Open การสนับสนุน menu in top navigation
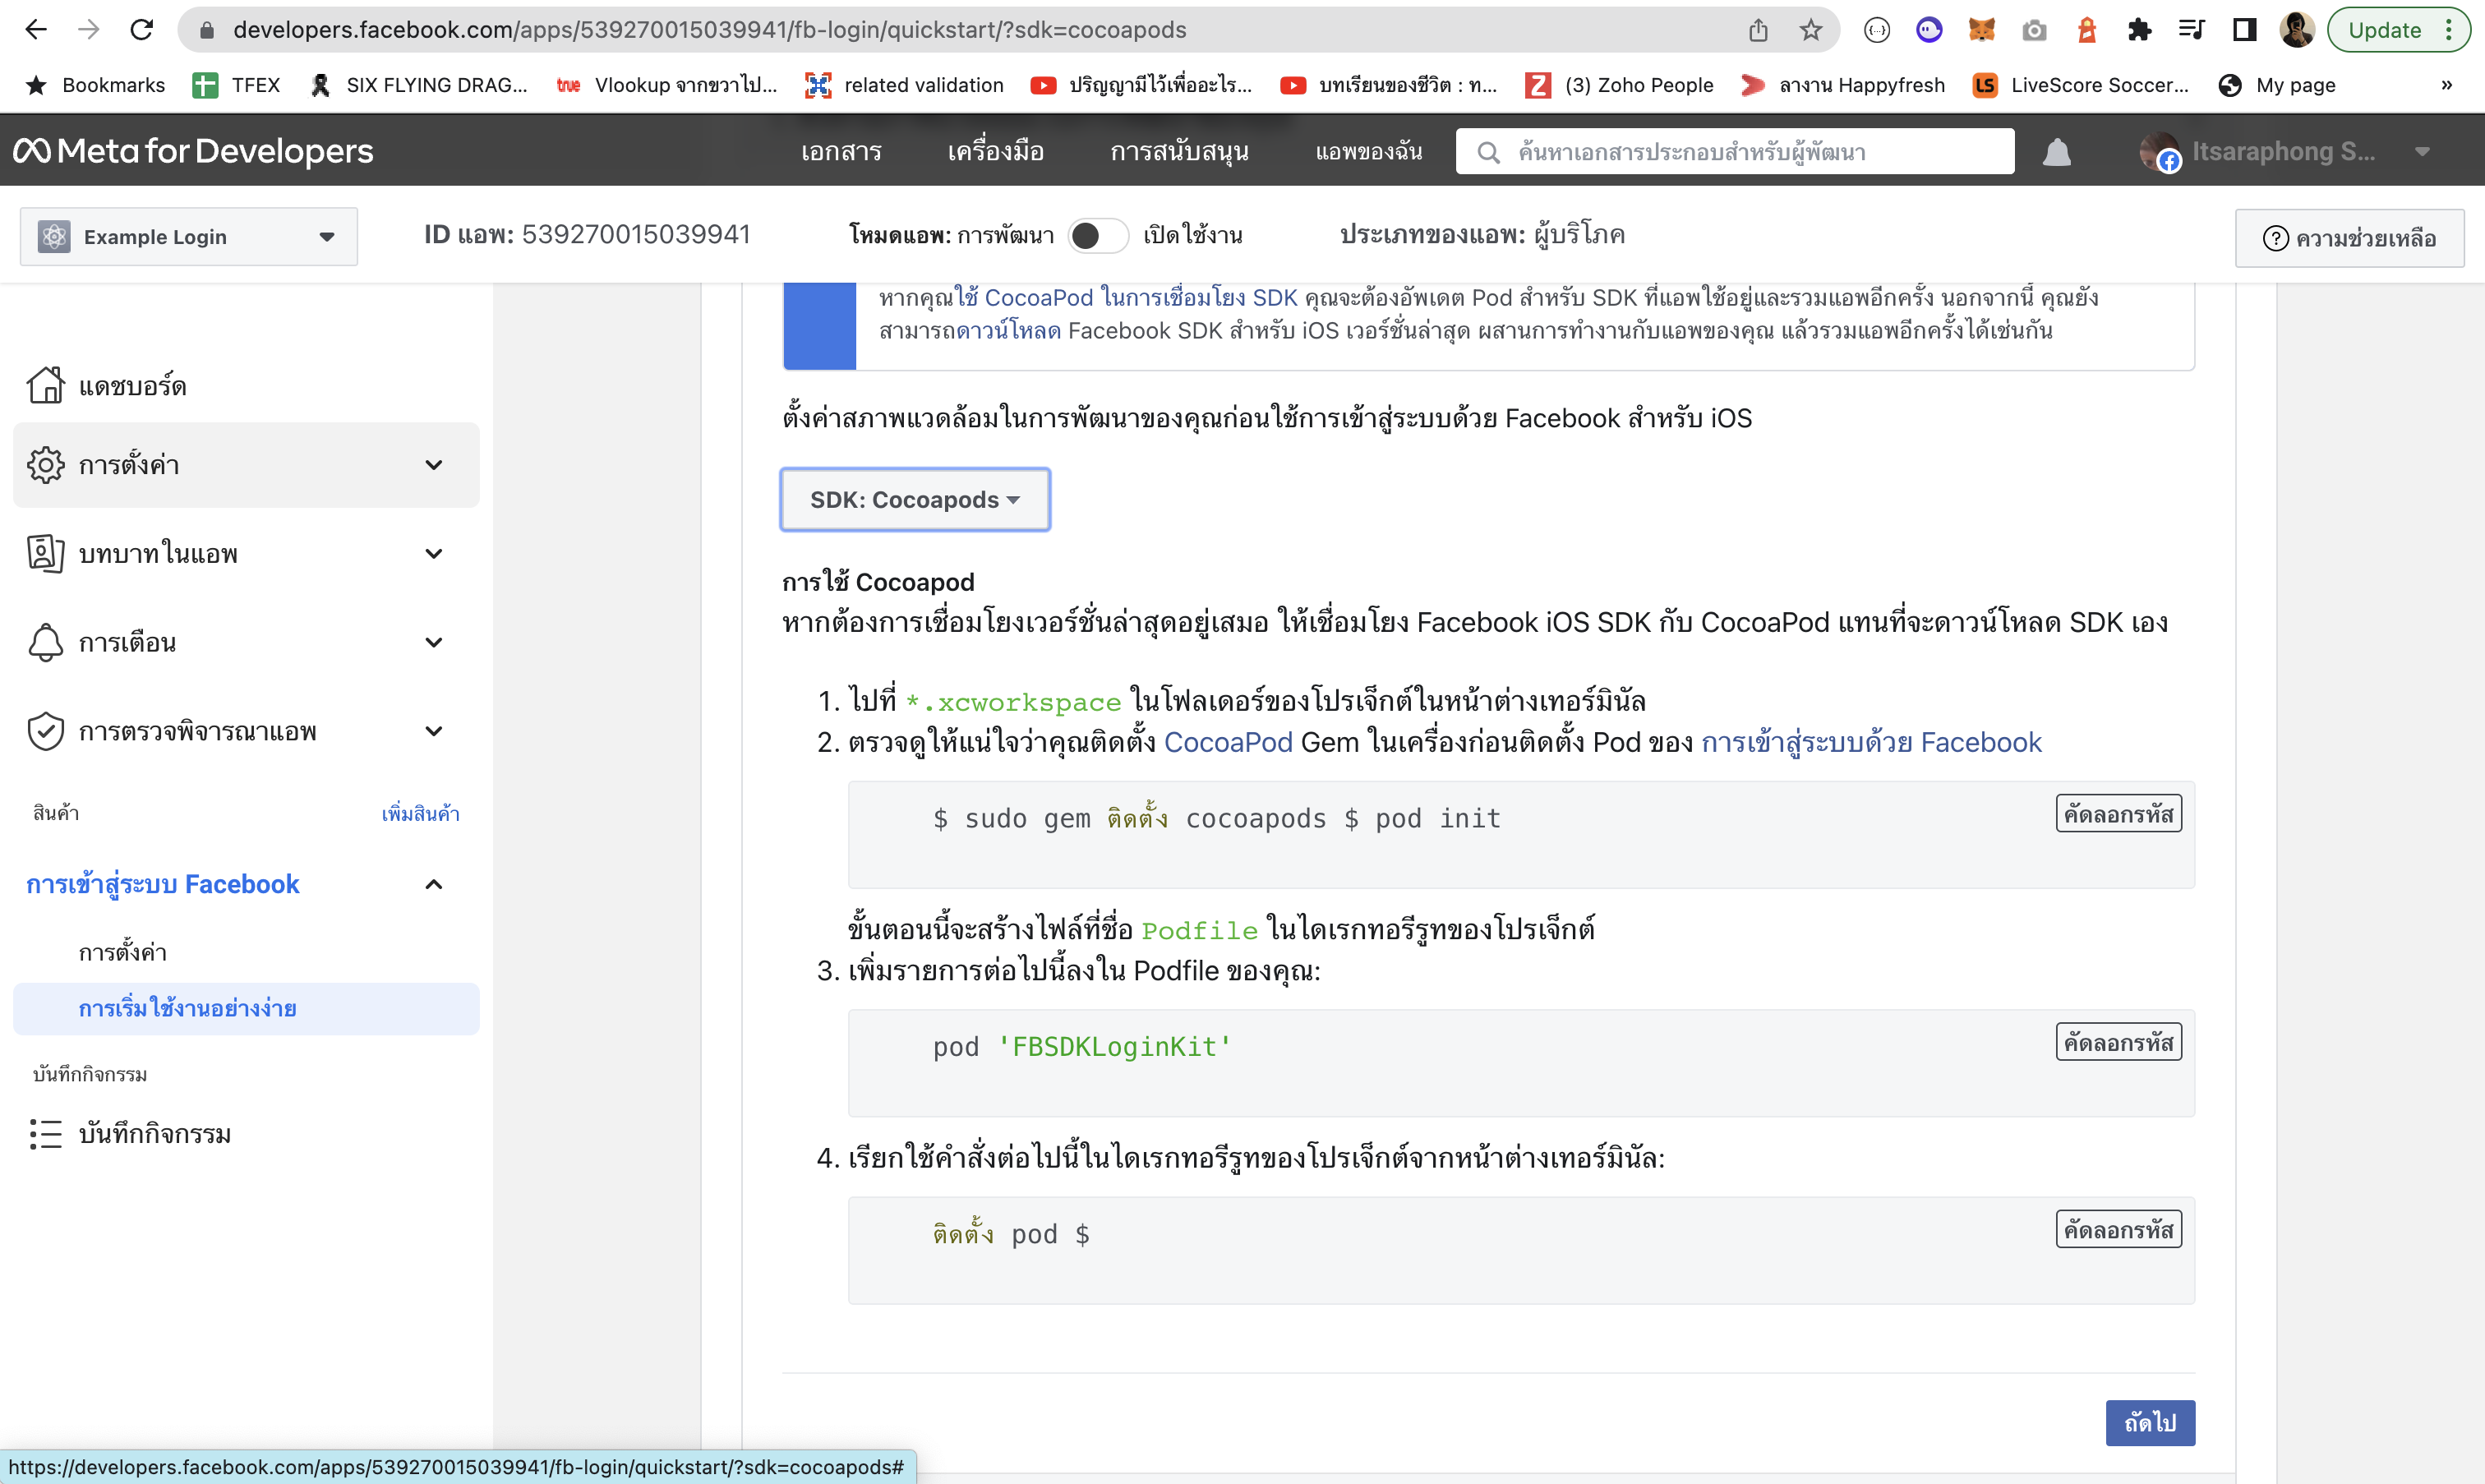 1179,152
